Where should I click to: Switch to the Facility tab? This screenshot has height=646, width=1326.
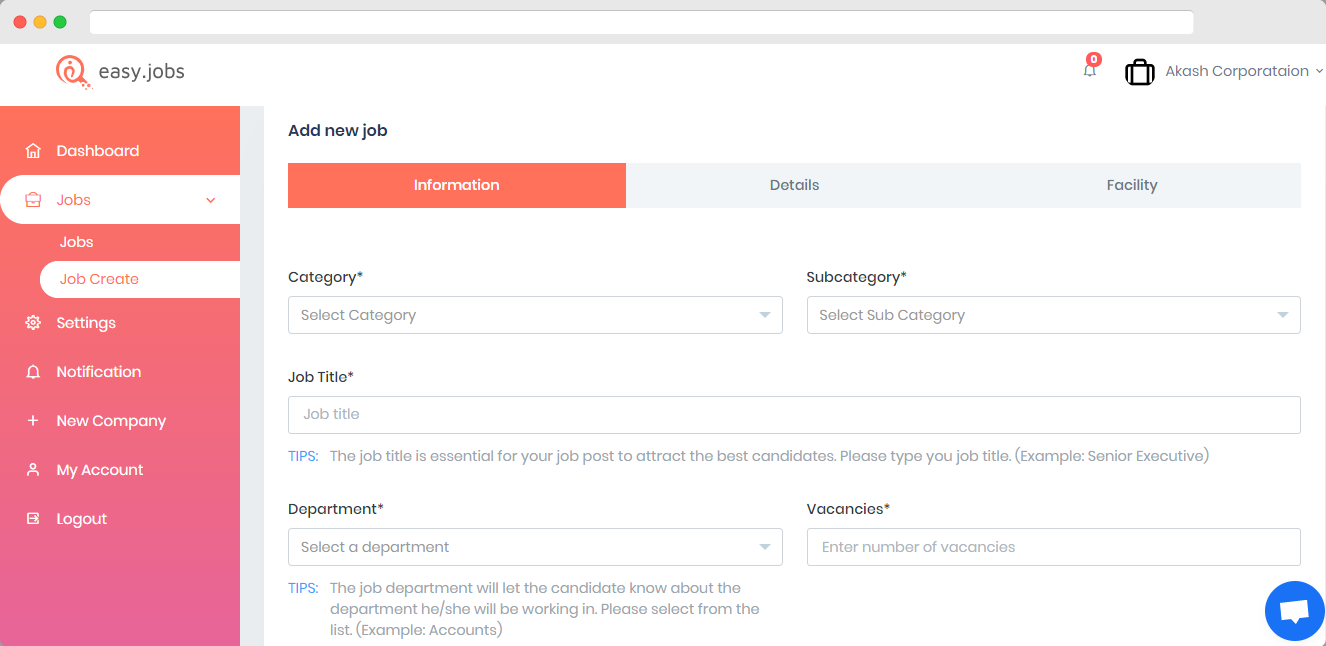point(1132,185)
